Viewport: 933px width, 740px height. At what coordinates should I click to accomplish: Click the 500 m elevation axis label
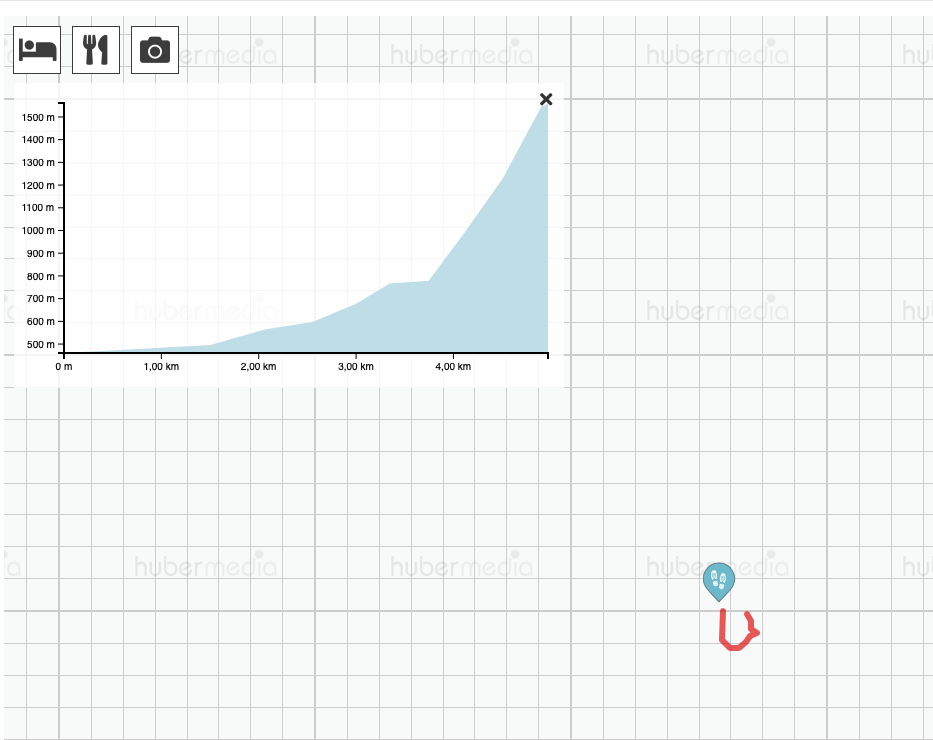(x=40, y=344)
